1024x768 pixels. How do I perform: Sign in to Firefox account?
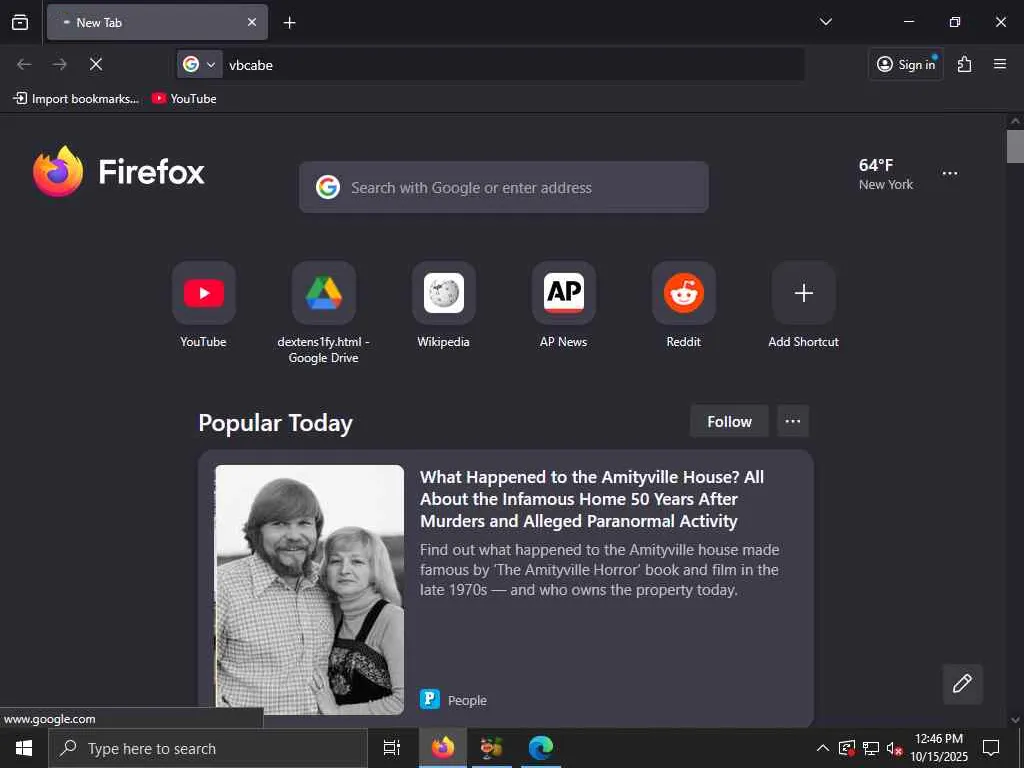tap(906, 64)
